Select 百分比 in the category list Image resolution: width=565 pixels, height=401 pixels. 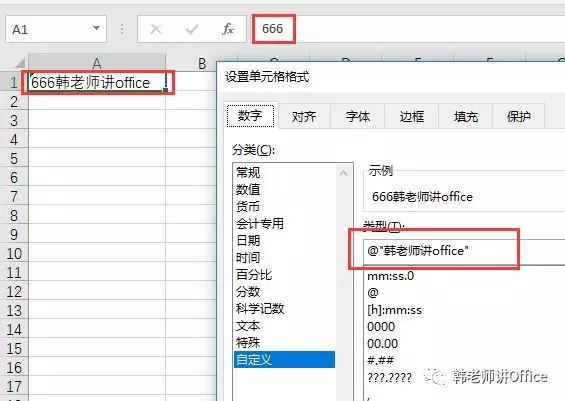(x=285, y=275)
